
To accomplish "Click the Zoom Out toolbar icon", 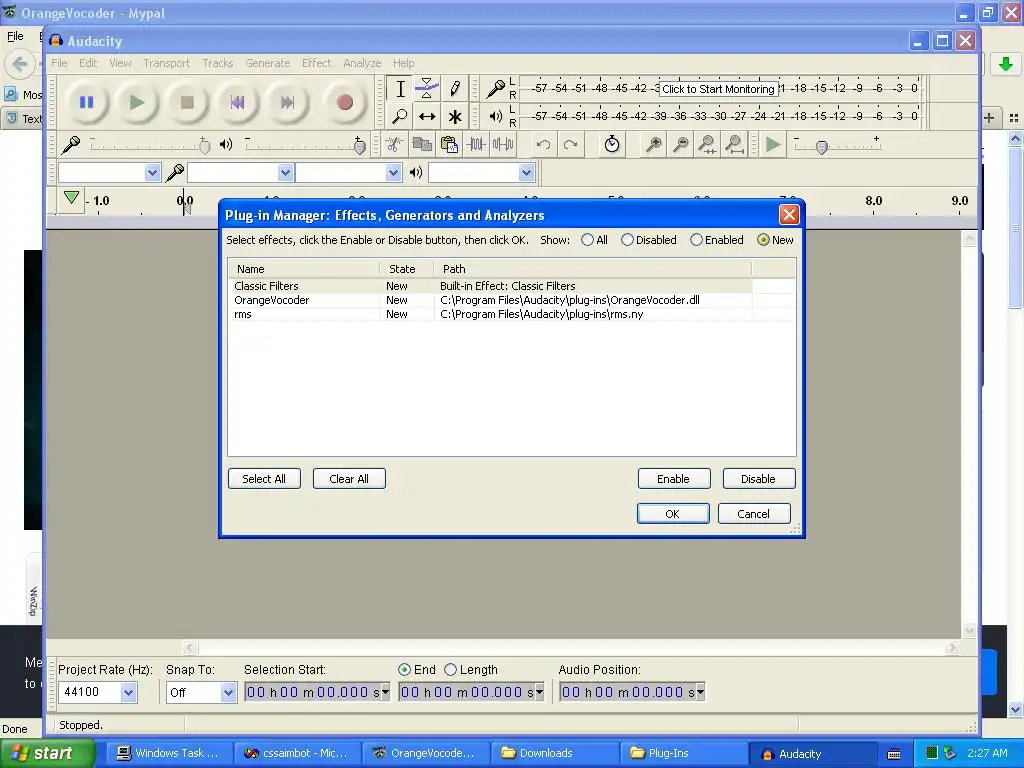I will point(680,144).
